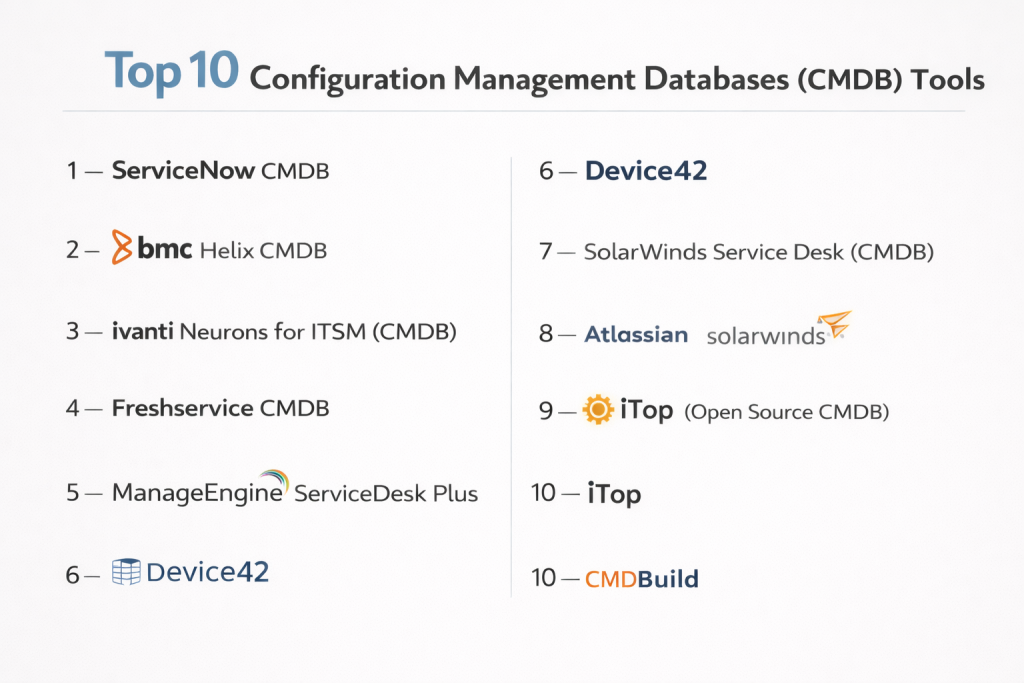This screenshot has width=1024, height=683.
Task: Click the Atlassian label
Action: coord(636,334)
